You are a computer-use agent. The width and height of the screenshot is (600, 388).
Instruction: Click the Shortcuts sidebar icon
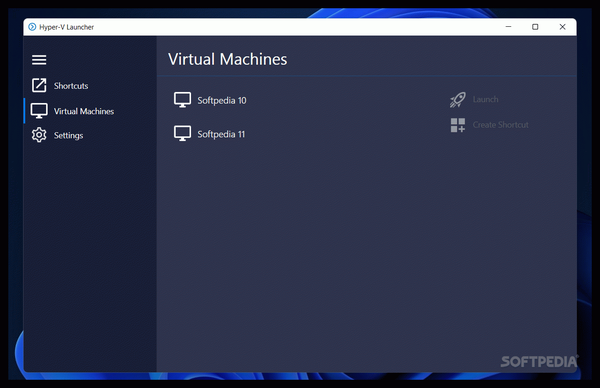(39, 85)
